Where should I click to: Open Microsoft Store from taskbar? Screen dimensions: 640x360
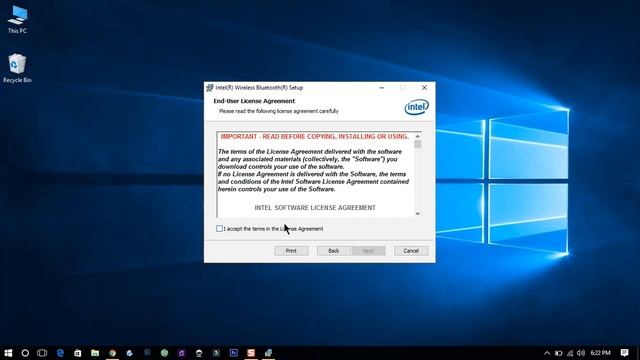click(78, 353)
